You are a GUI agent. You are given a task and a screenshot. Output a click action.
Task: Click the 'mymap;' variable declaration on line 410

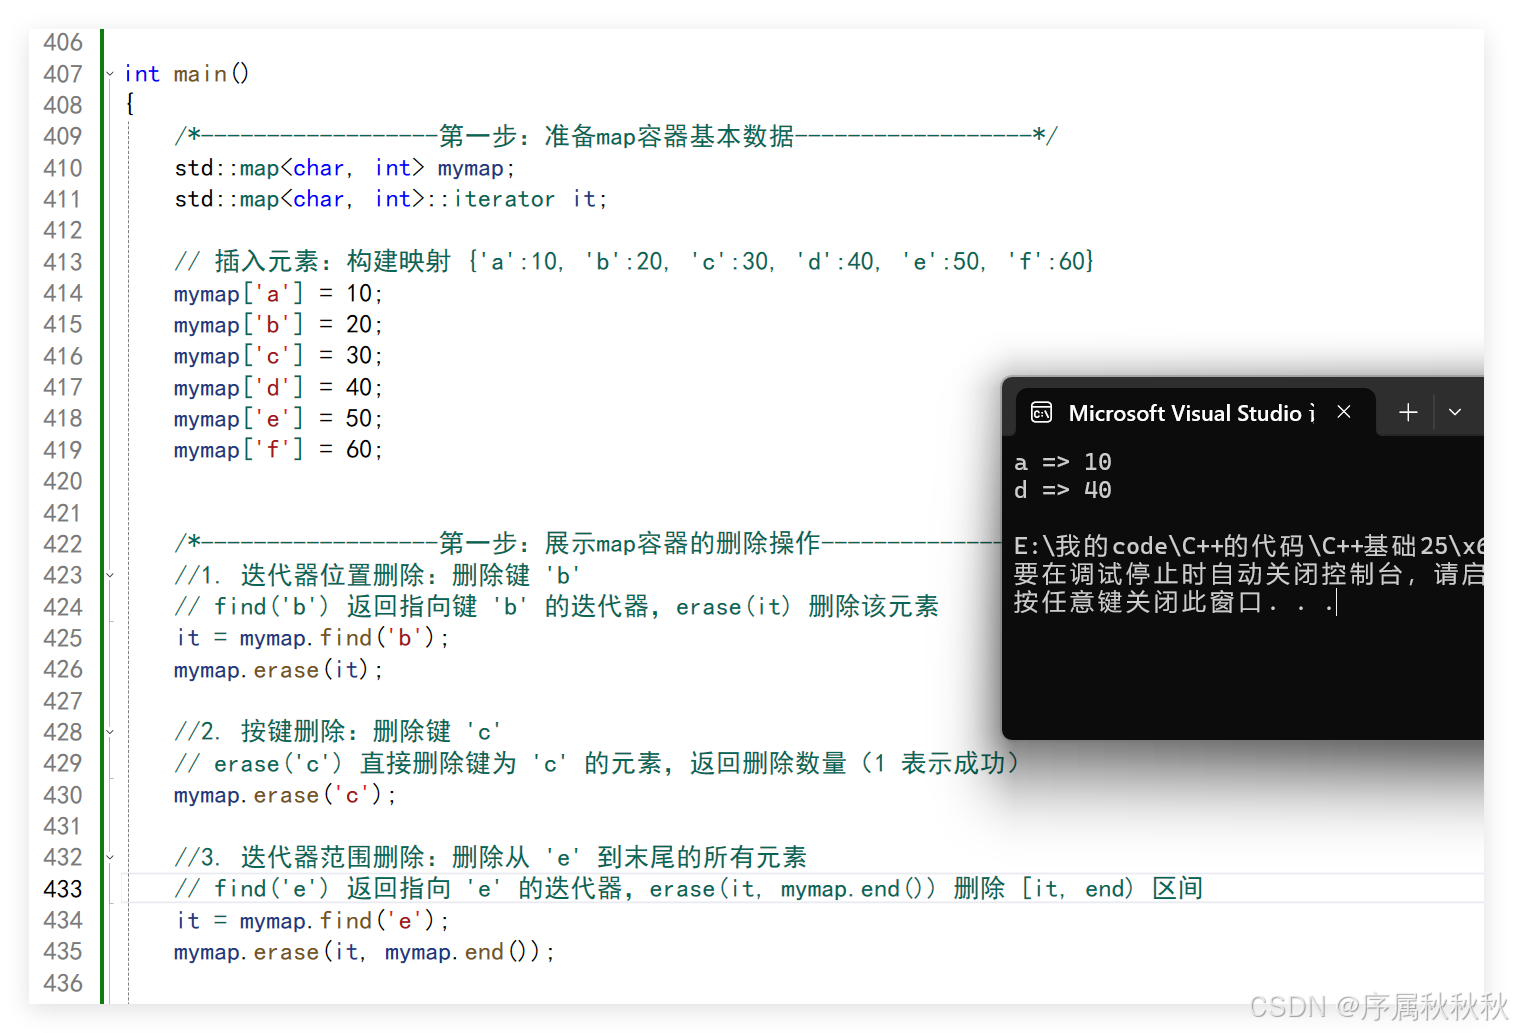[x=476, y=168]
